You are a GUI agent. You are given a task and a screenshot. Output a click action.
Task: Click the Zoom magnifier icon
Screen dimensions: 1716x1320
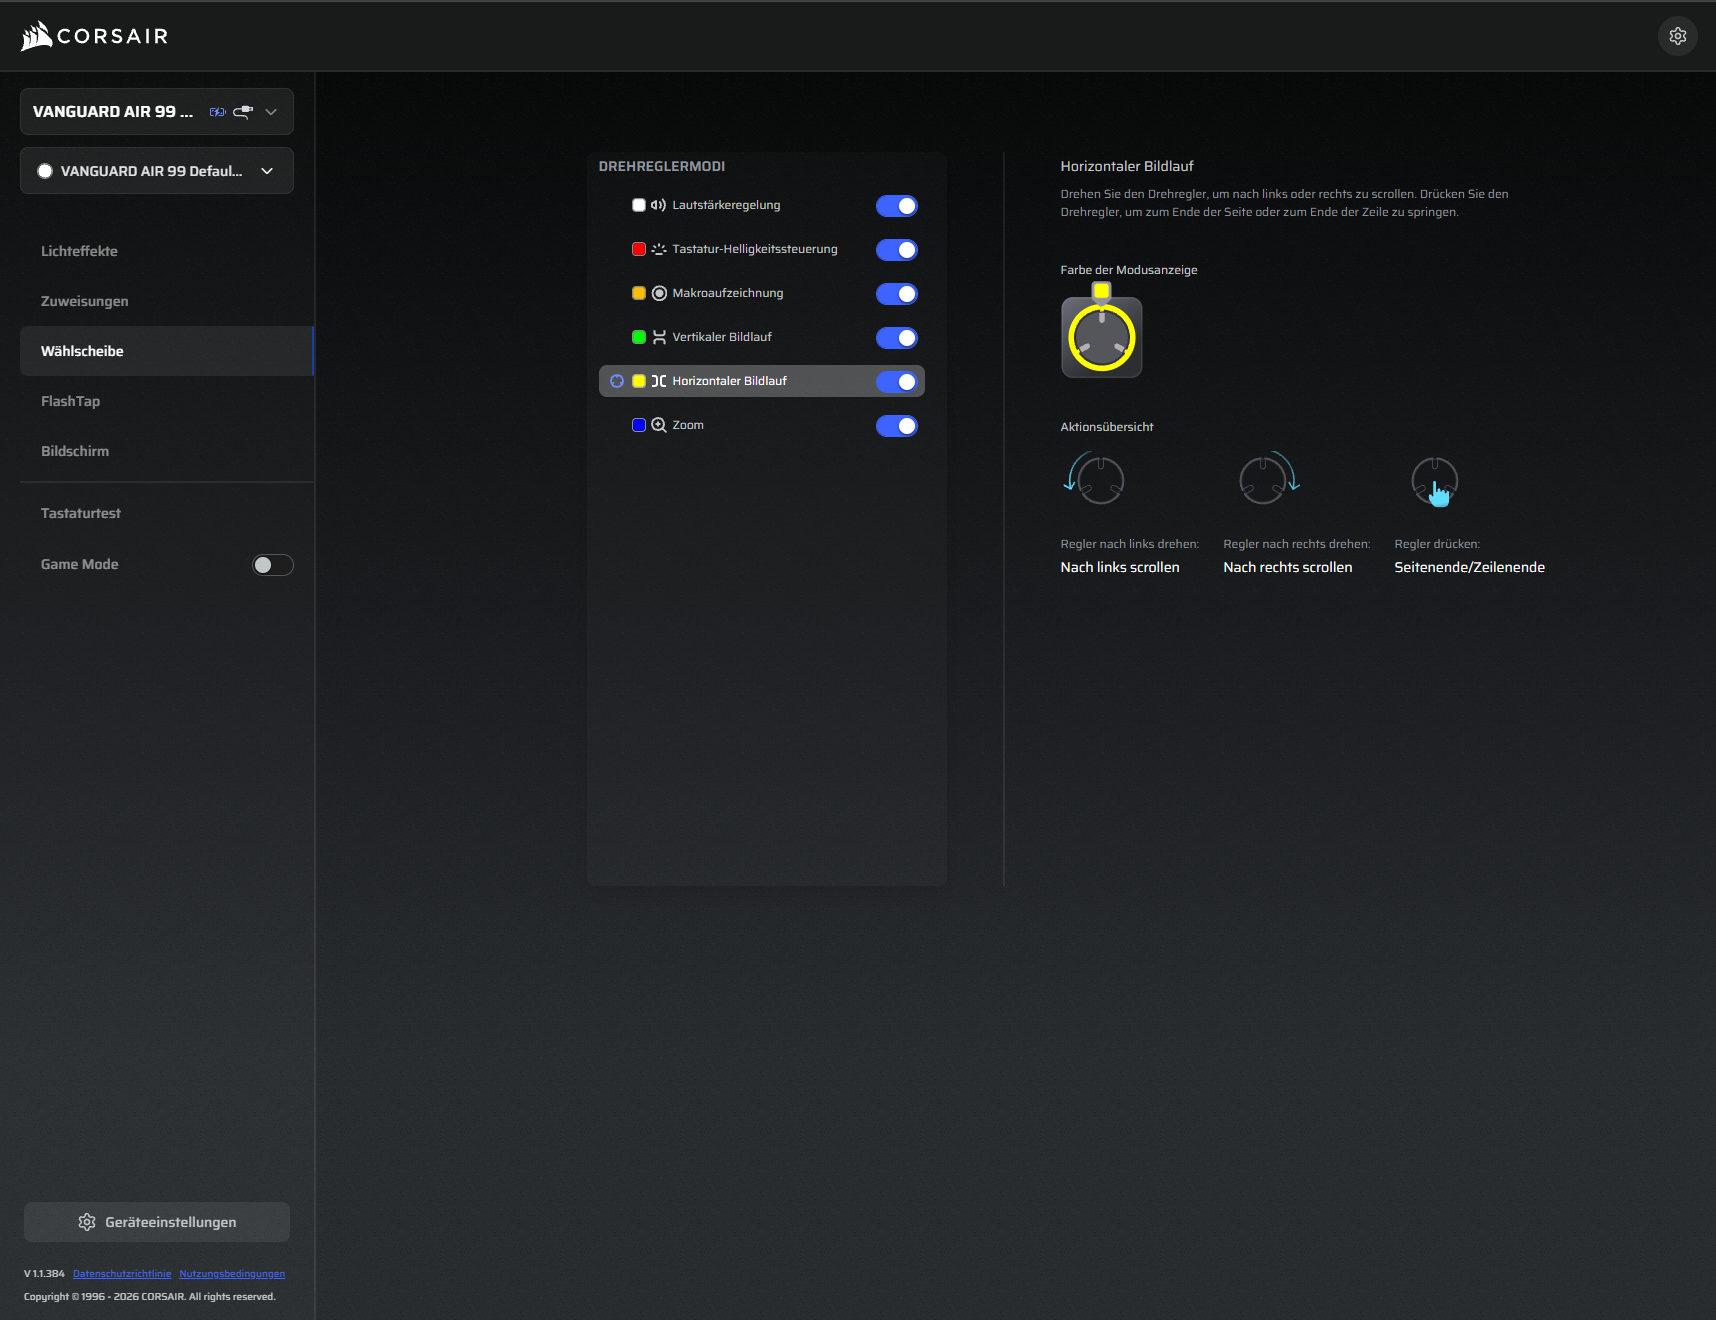coord(659,425)
